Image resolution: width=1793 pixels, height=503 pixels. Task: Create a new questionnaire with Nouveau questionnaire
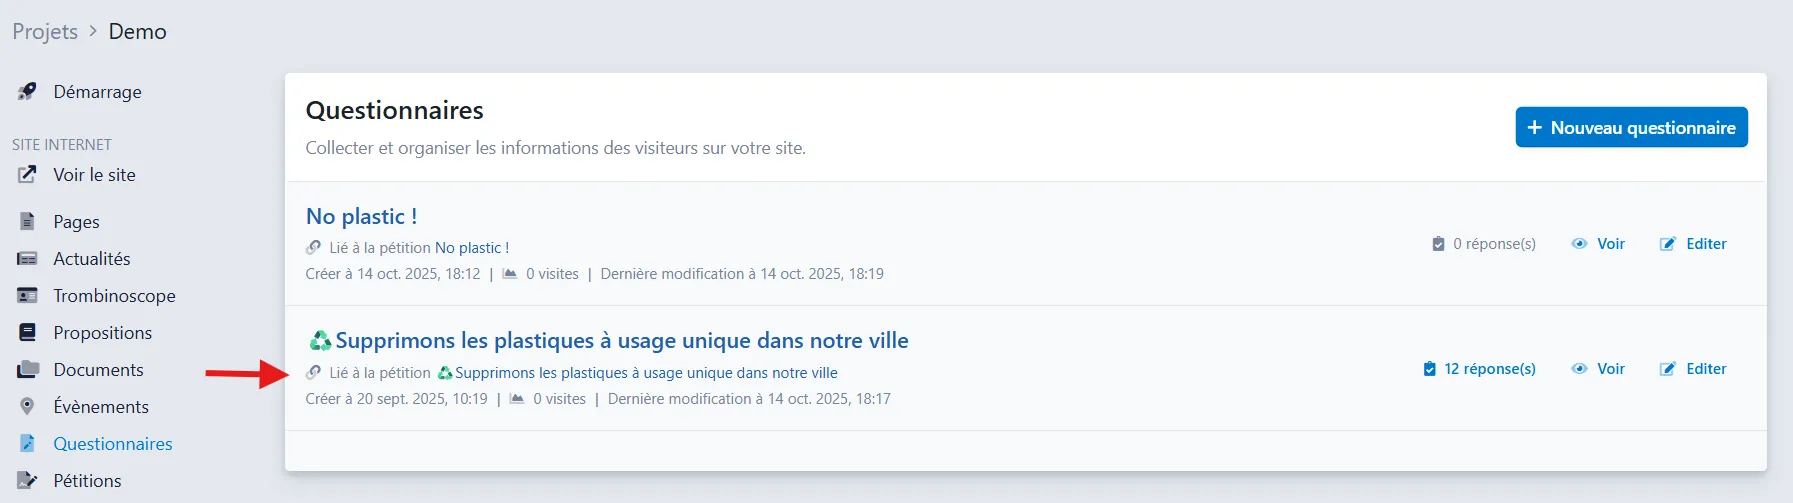click(x=1631, y=128)
